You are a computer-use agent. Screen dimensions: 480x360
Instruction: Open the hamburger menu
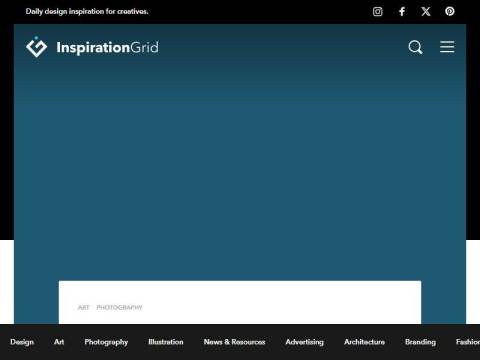pyautogui.click(x=447, y=47)
